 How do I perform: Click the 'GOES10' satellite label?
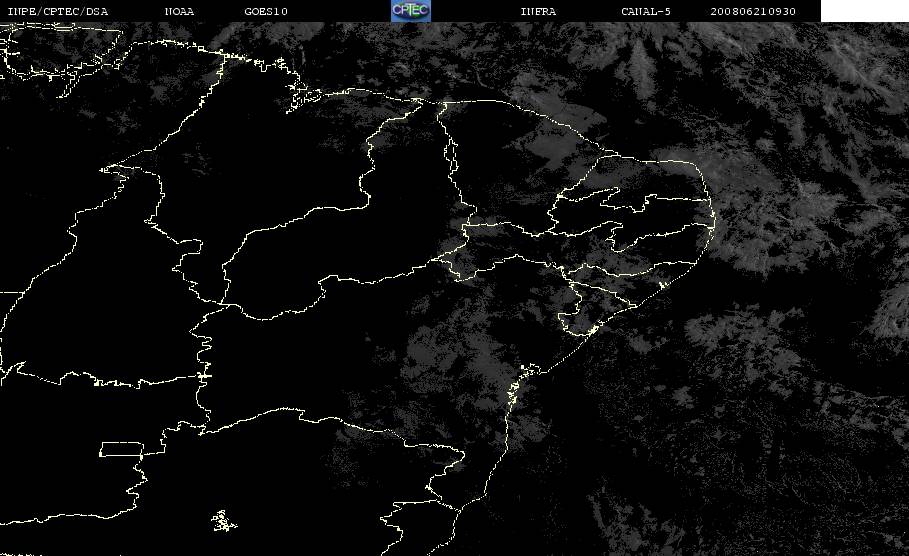266,11
